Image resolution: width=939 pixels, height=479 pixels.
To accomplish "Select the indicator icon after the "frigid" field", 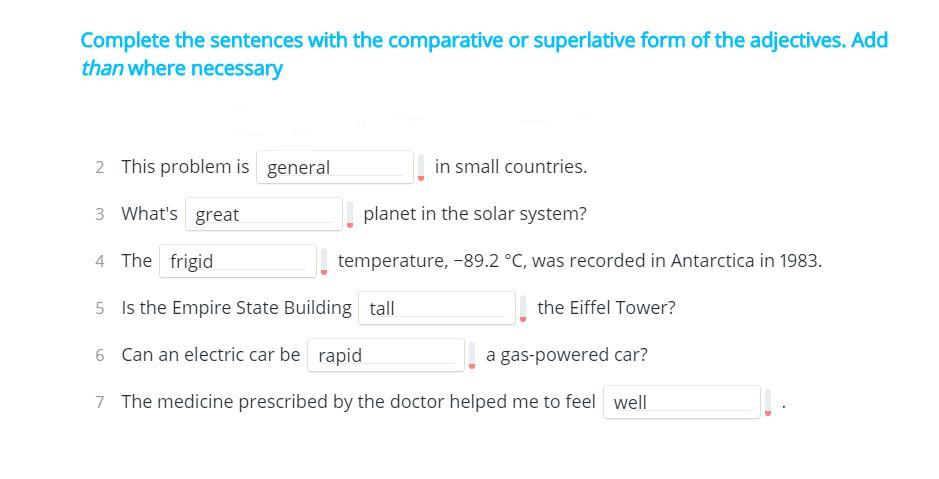I will coord(324,261).
